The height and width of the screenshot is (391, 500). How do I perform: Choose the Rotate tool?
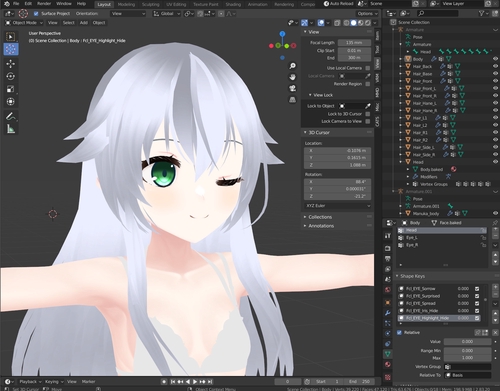pos(11,76)
